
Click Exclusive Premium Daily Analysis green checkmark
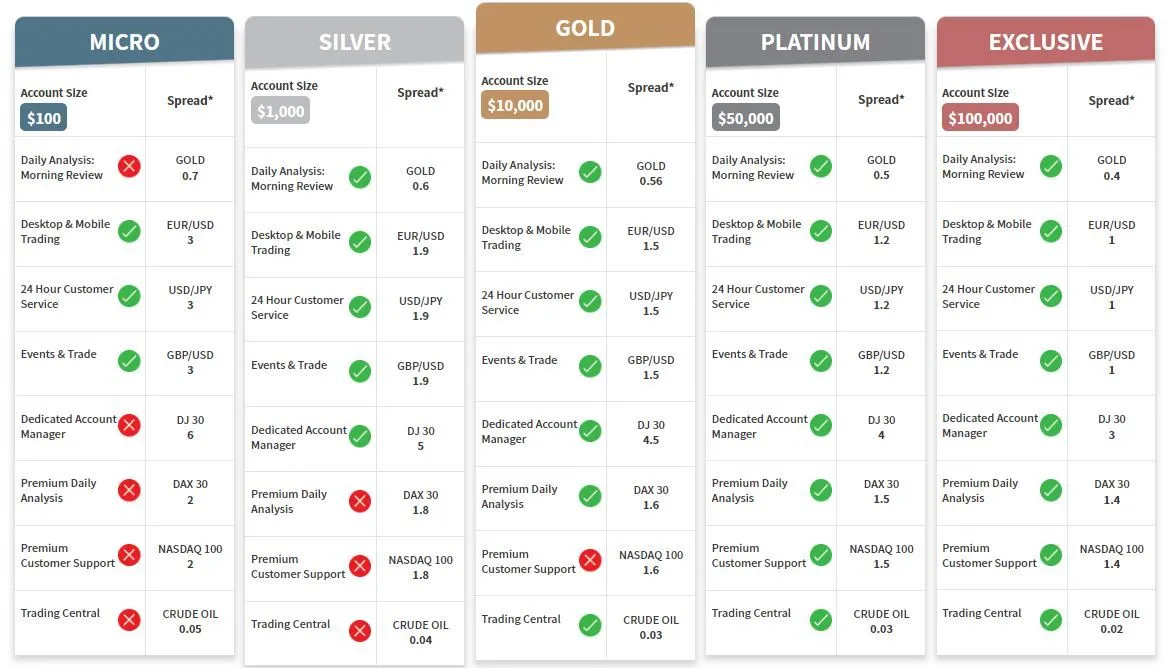coord(1051,490)
